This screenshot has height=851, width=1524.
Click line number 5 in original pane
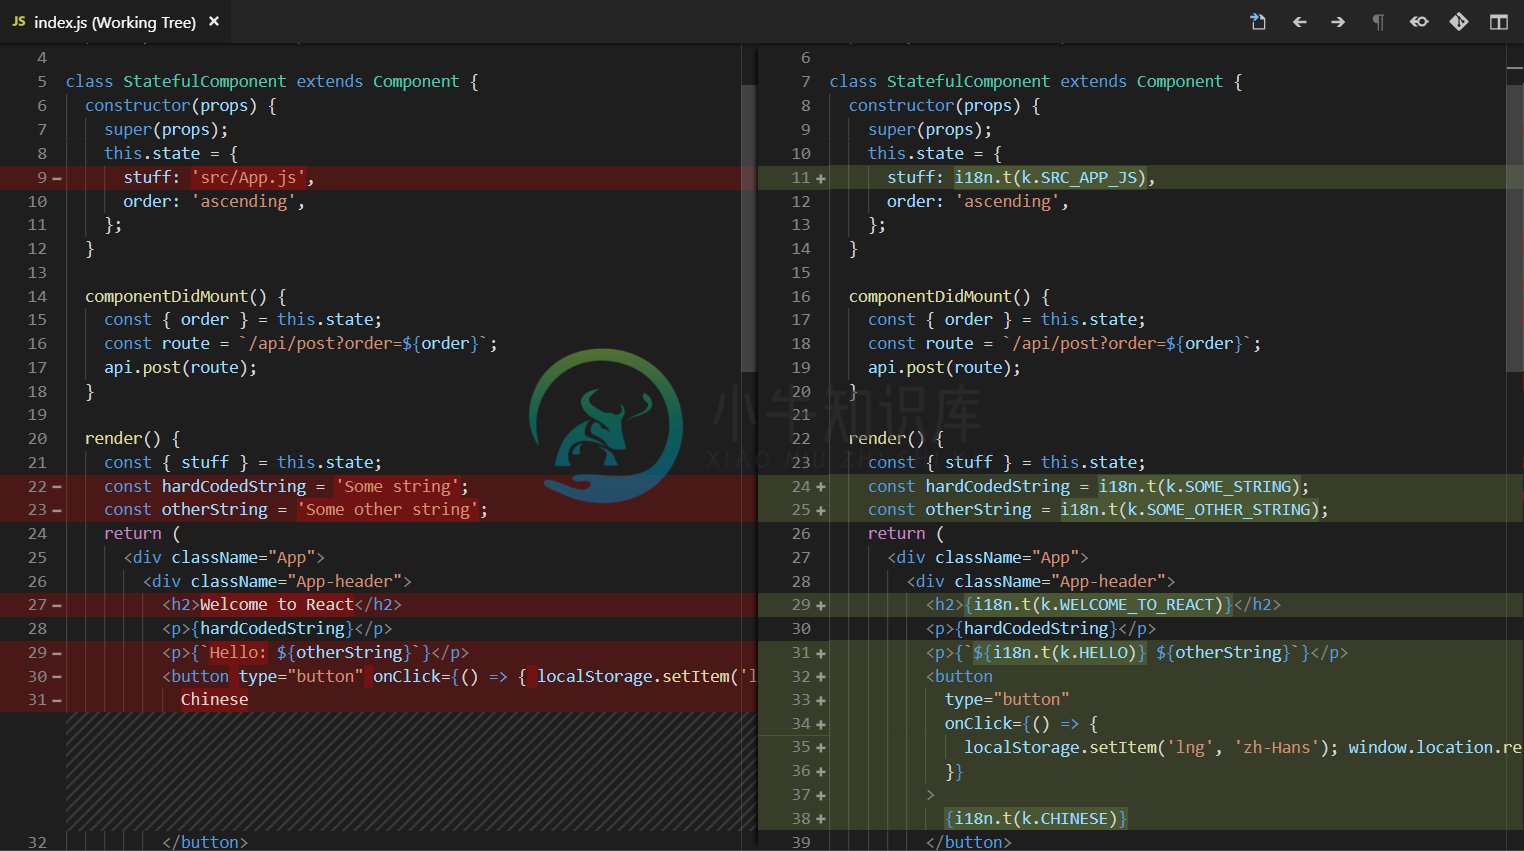pos(42,81)
